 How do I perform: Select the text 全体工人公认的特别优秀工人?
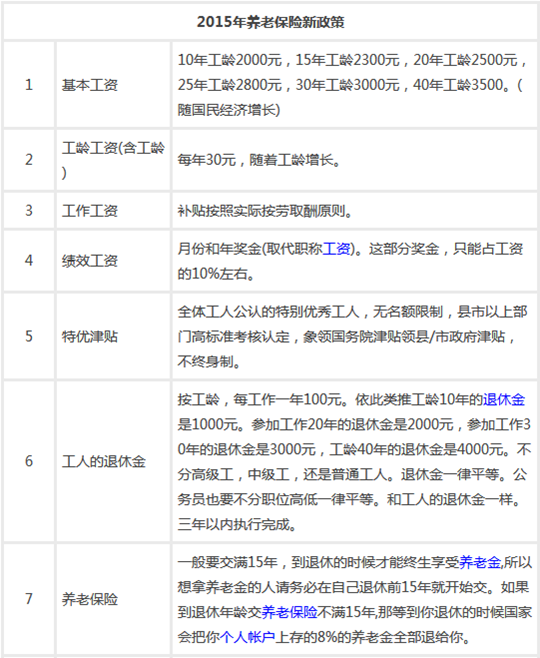[x=268, y=312]
